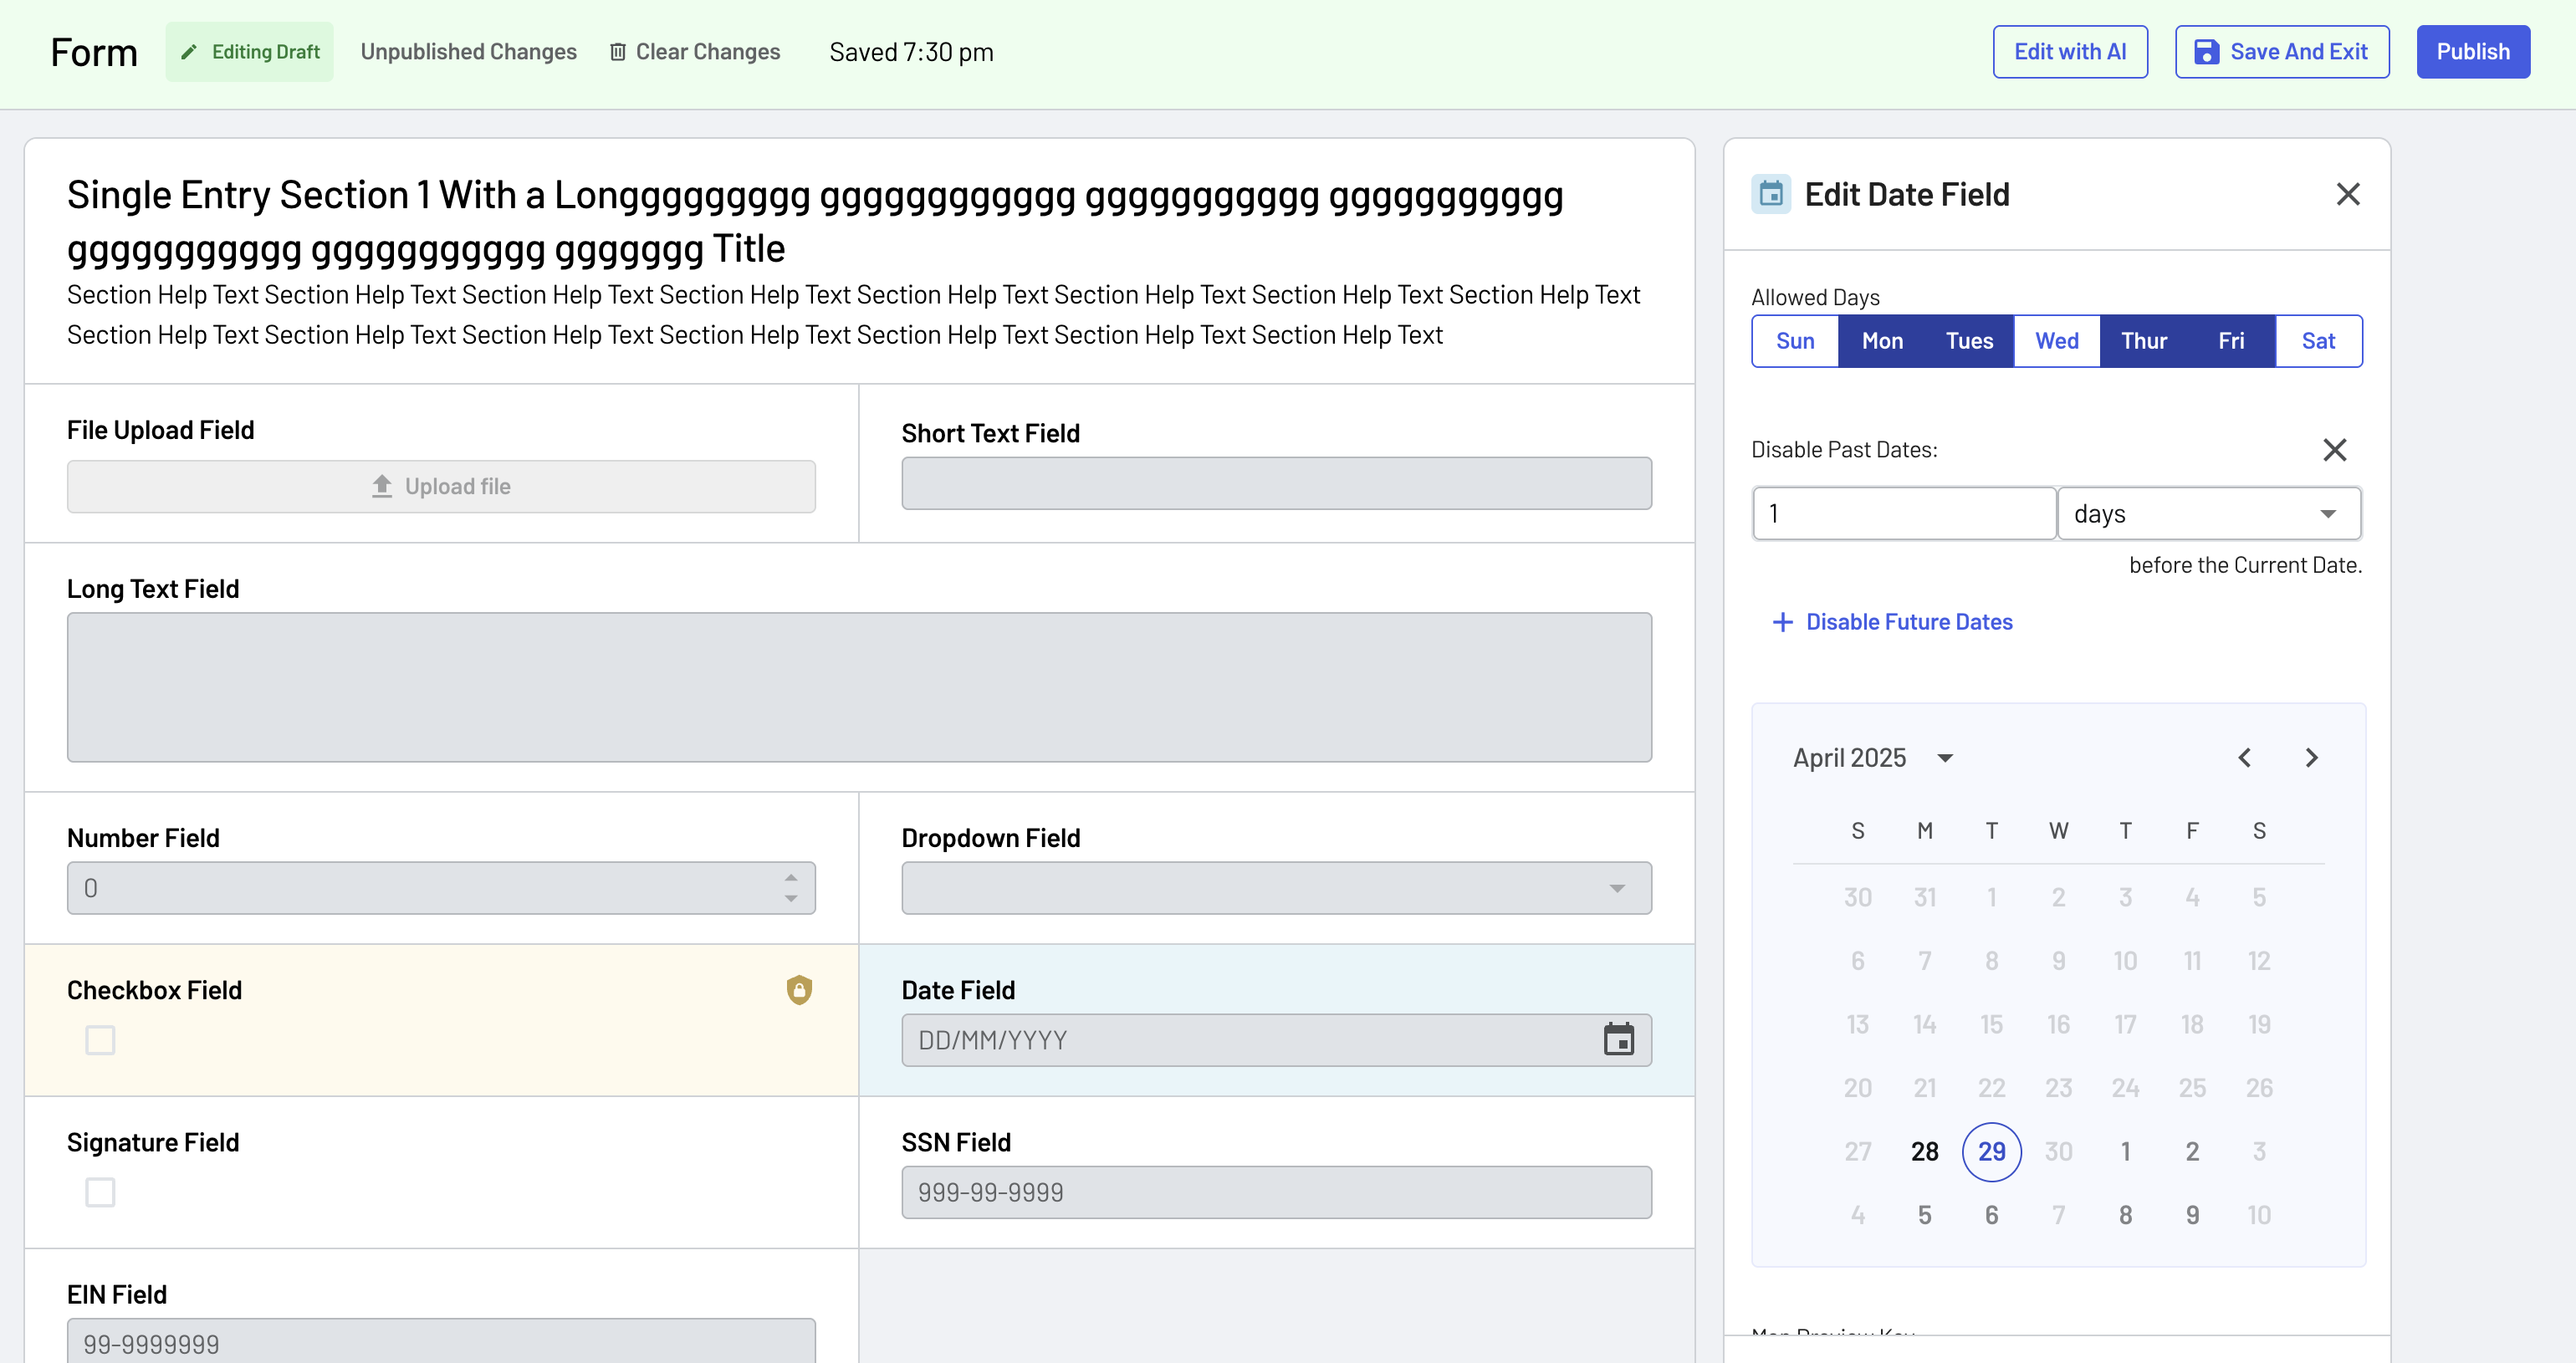Check the Checkbox Field checkbox

(x=100, y=1039)
